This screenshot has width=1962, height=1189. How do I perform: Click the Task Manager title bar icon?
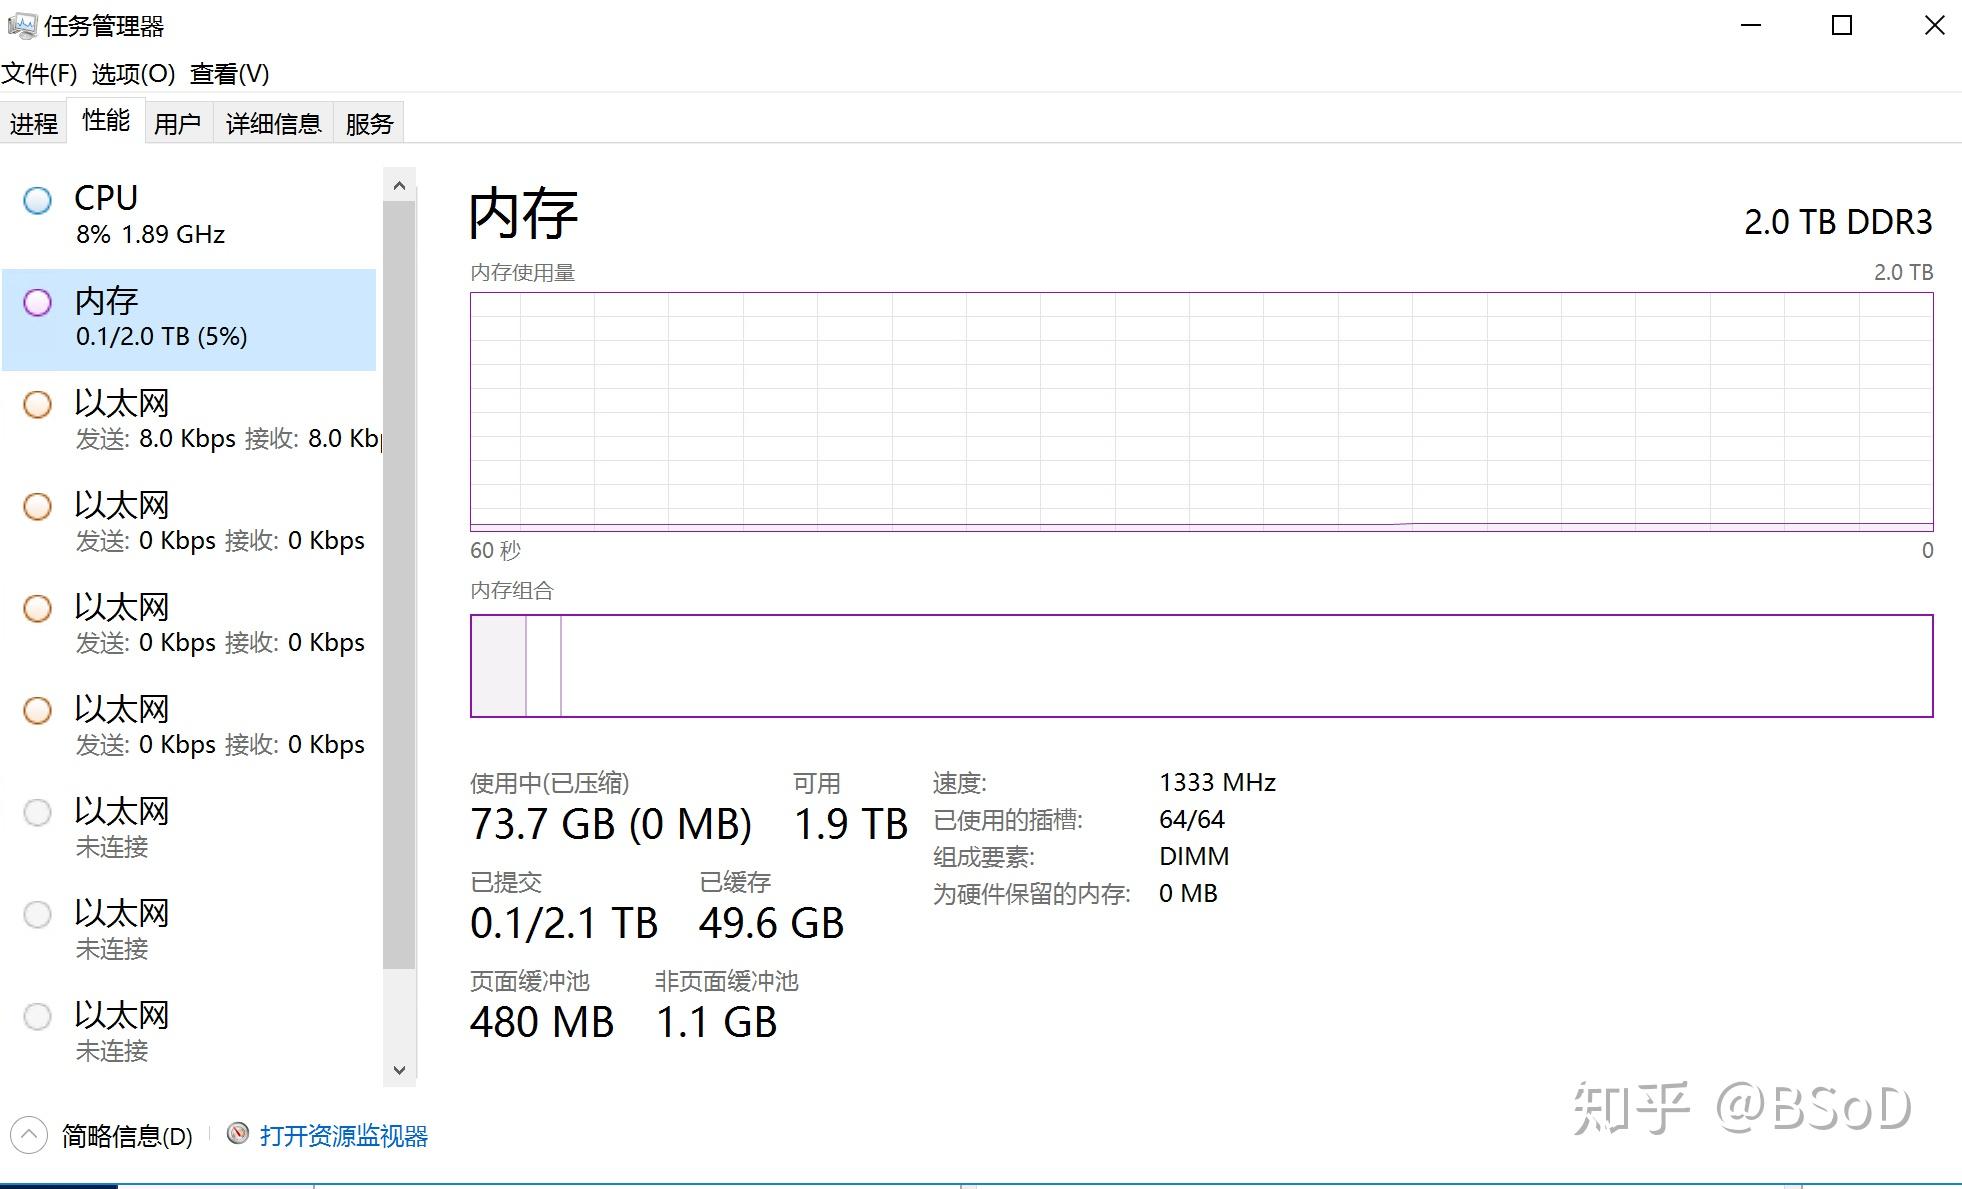pos(21,25)
